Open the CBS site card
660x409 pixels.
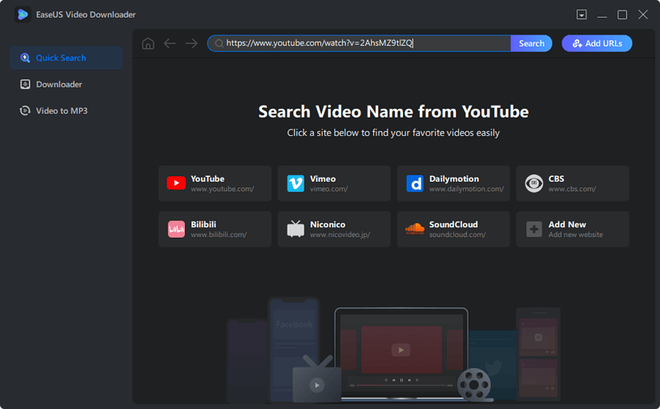point(572,183)
